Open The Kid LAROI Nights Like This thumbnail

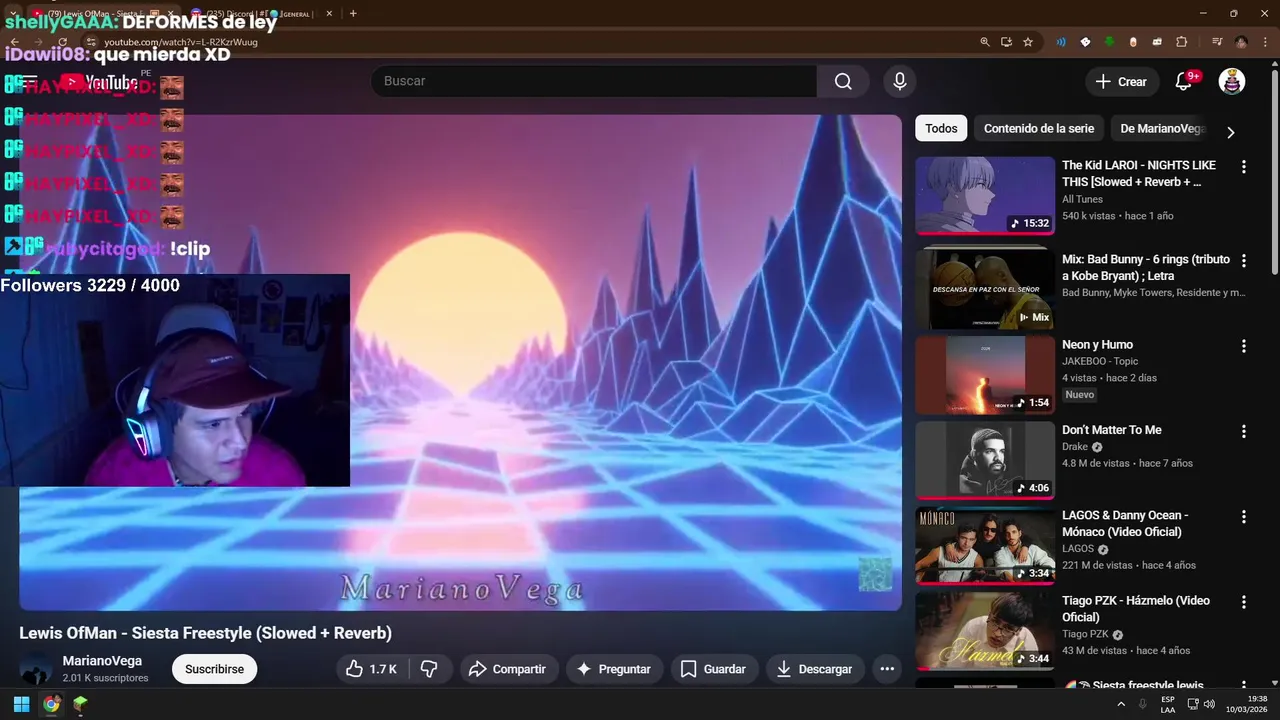click(x=985, y=195)
